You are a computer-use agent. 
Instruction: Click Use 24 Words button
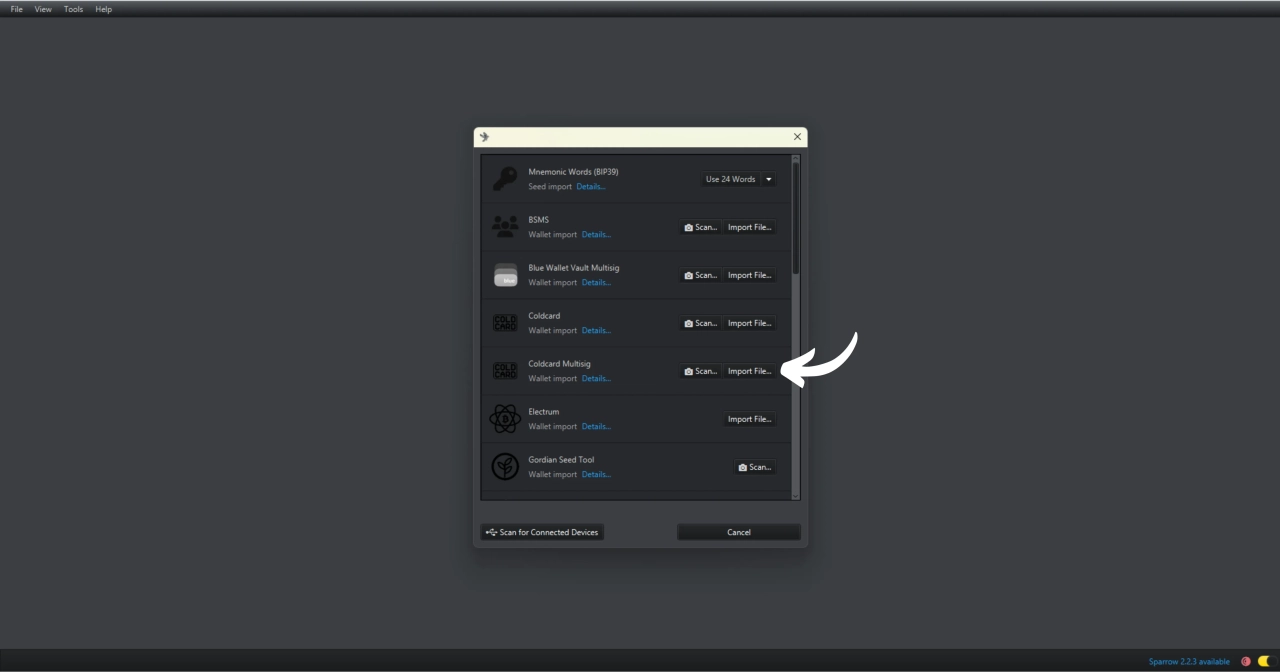[x=730, y=179]
